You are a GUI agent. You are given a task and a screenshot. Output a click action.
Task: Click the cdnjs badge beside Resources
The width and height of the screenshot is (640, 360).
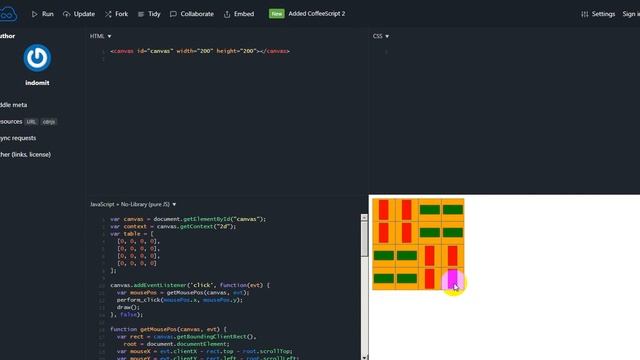point(49,122)
